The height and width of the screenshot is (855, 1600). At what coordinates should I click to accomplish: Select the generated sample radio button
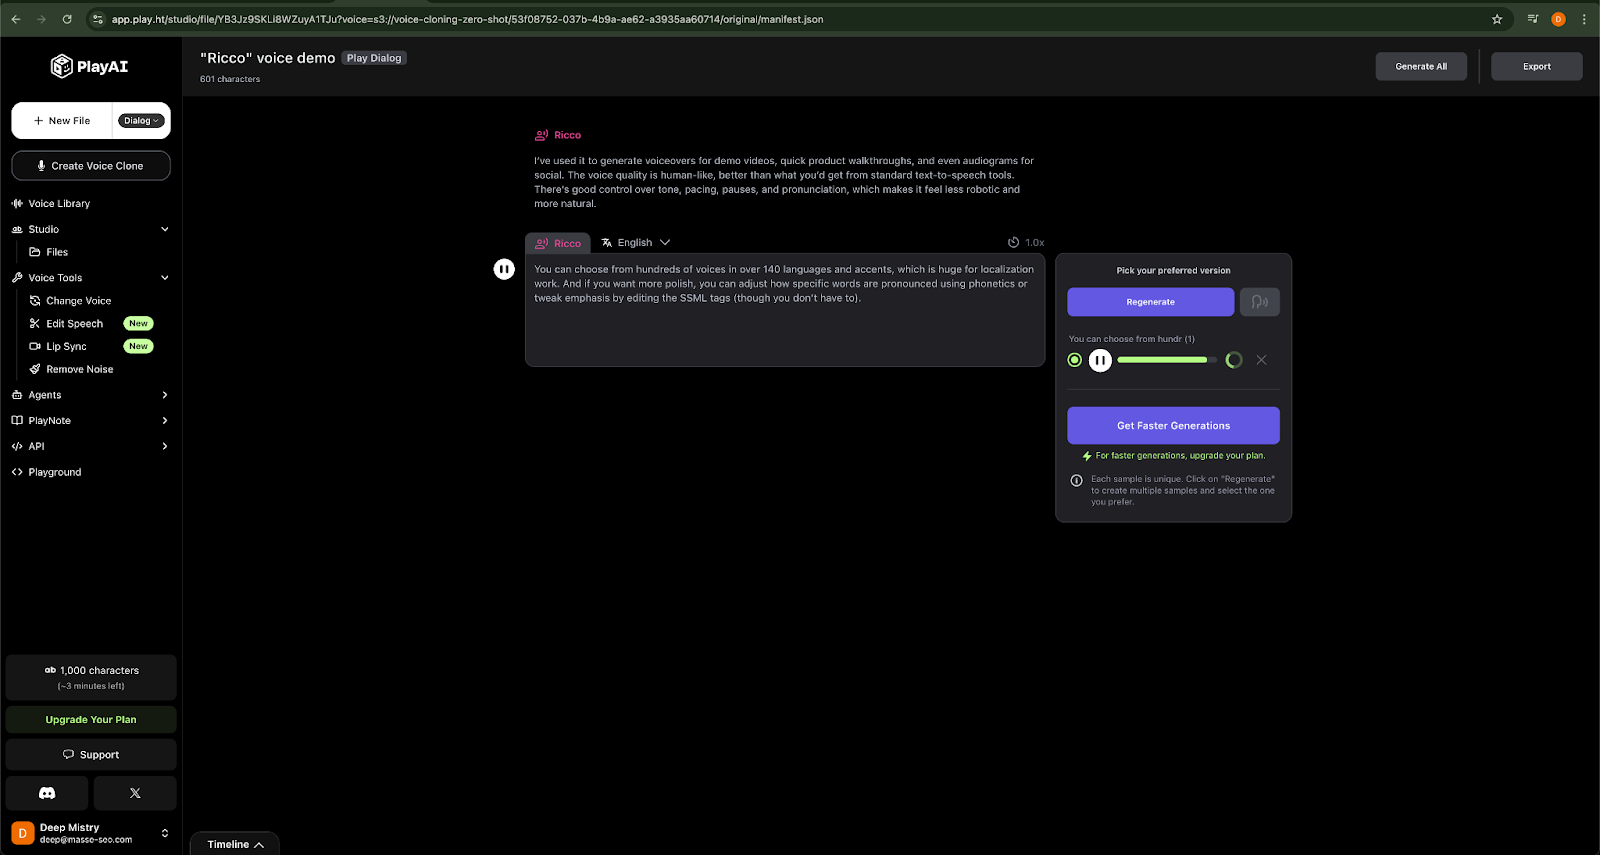click(x=1075, y=360)
